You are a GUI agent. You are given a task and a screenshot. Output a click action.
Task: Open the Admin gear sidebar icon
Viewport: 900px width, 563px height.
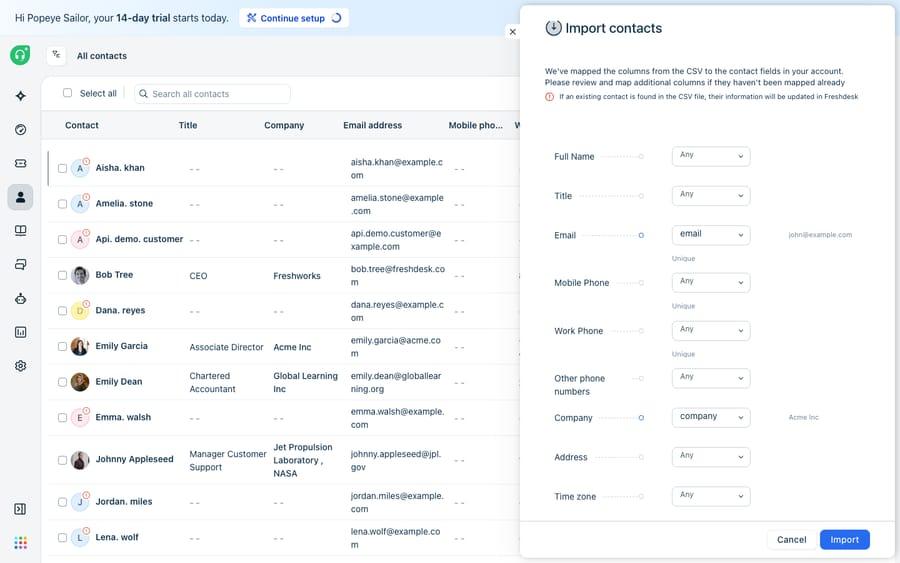21,366
